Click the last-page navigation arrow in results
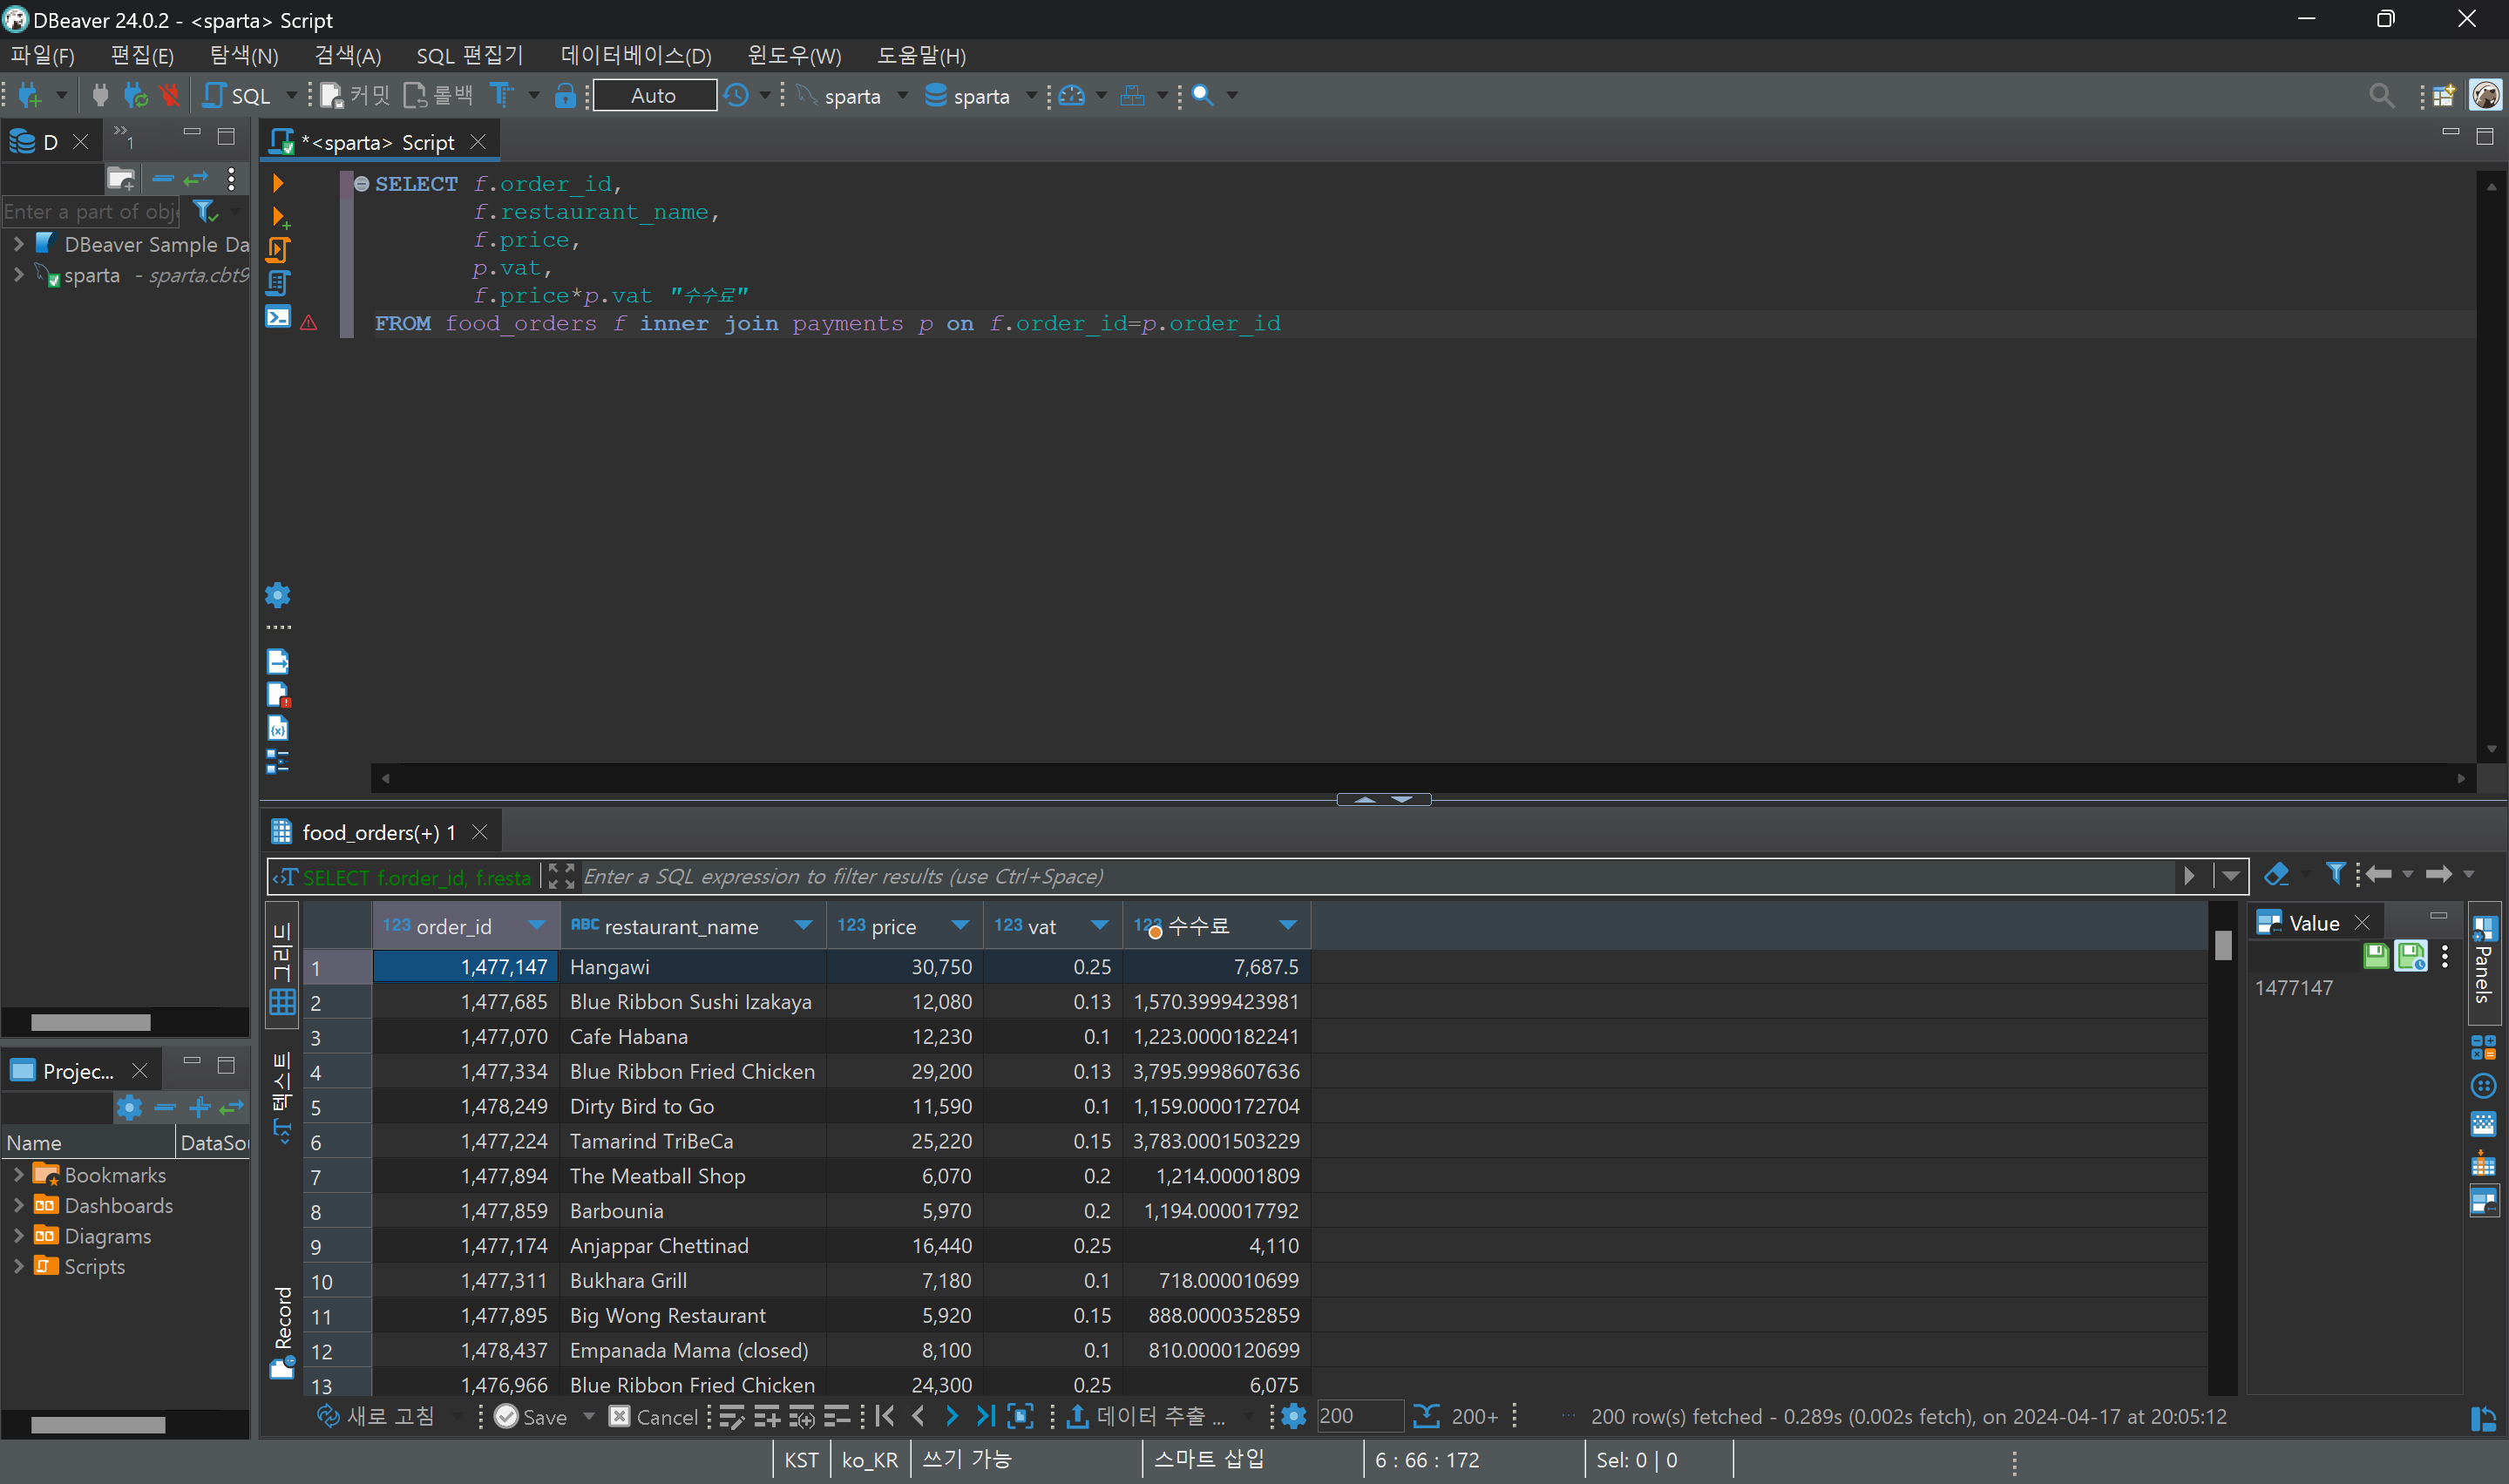The image size is (2509, 1484). 985,1416
